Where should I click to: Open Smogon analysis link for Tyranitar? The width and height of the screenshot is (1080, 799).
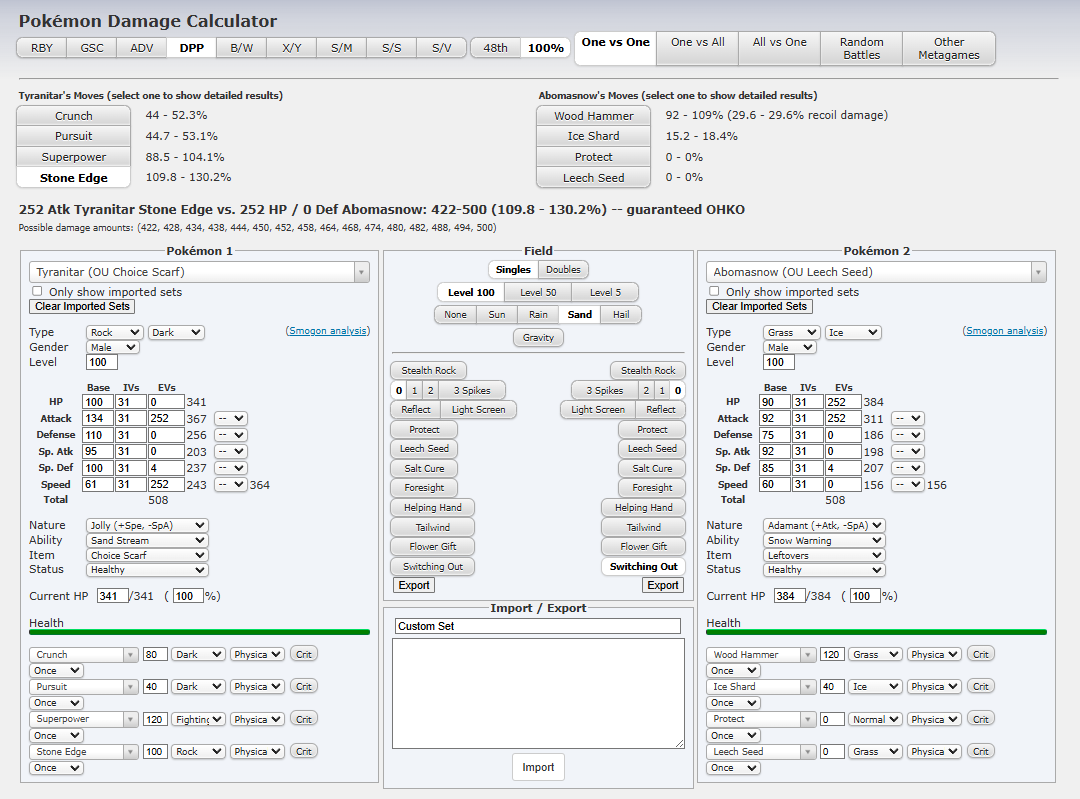pos(328,331)
